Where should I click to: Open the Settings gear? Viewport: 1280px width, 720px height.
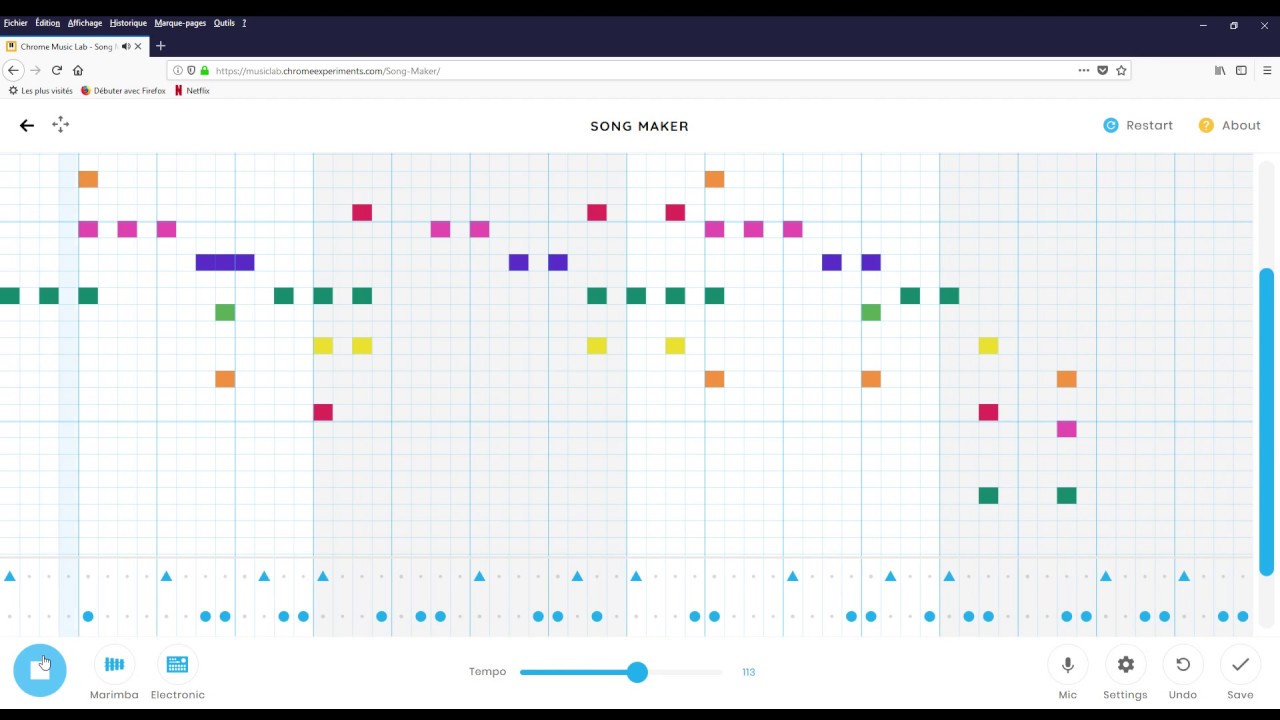[1125, 665]
